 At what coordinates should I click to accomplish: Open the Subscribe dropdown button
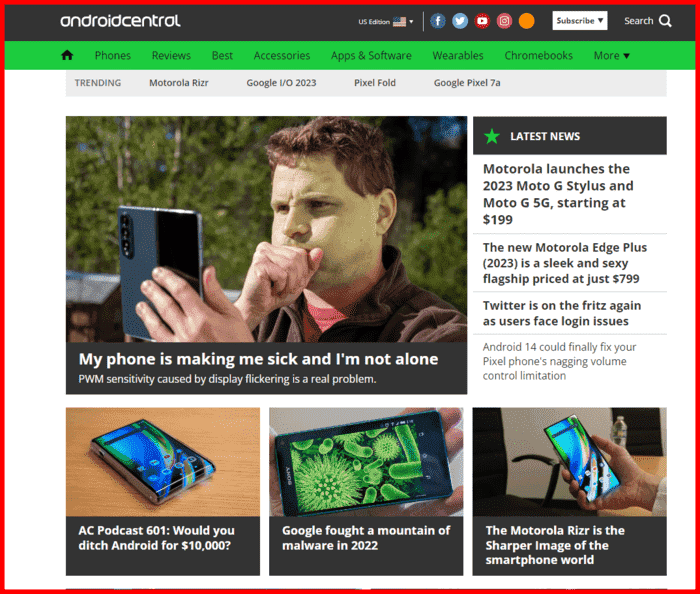(580, 21)
